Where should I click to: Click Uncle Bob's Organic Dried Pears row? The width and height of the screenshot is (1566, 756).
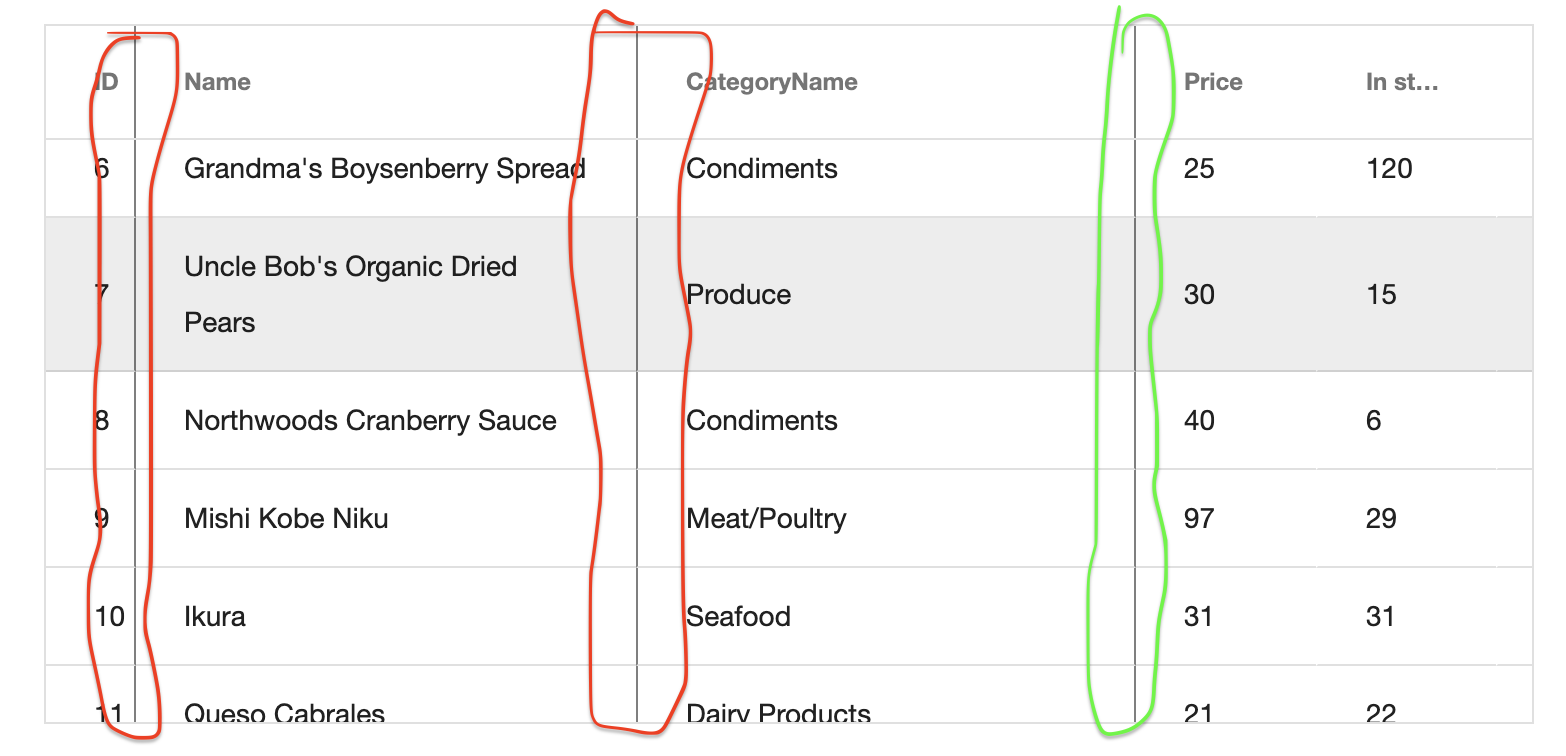(350, 294)
